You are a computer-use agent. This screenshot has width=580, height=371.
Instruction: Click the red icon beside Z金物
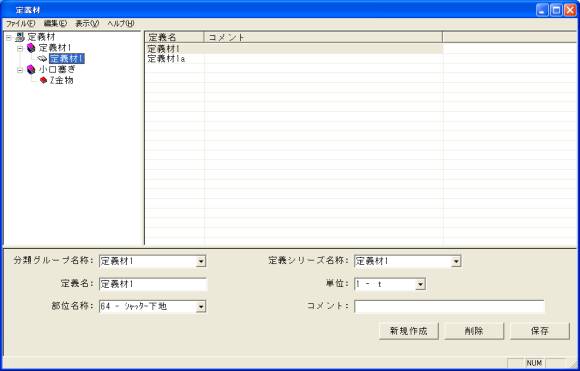coord(44,80)
